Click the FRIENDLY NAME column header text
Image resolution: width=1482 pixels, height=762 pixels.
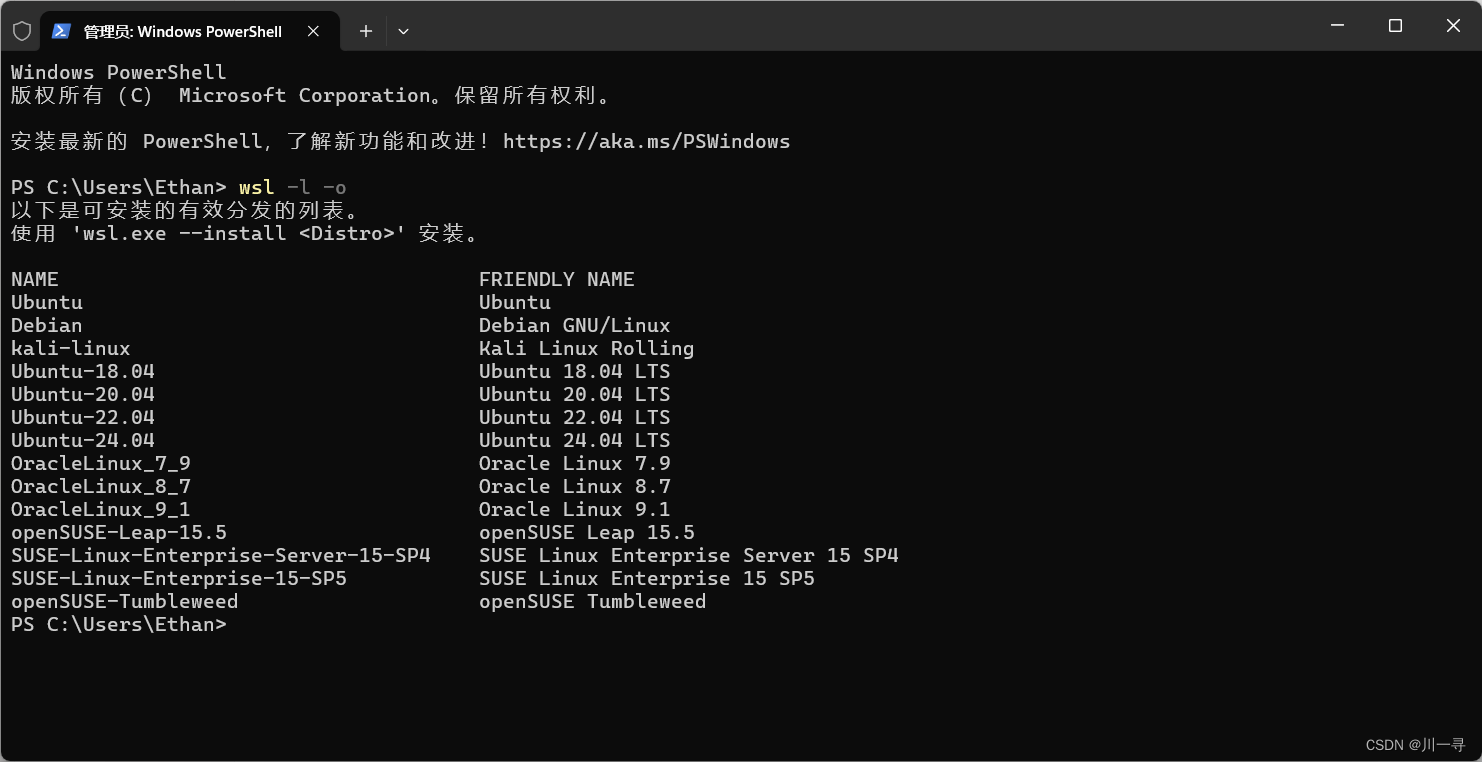coord(556,279)
